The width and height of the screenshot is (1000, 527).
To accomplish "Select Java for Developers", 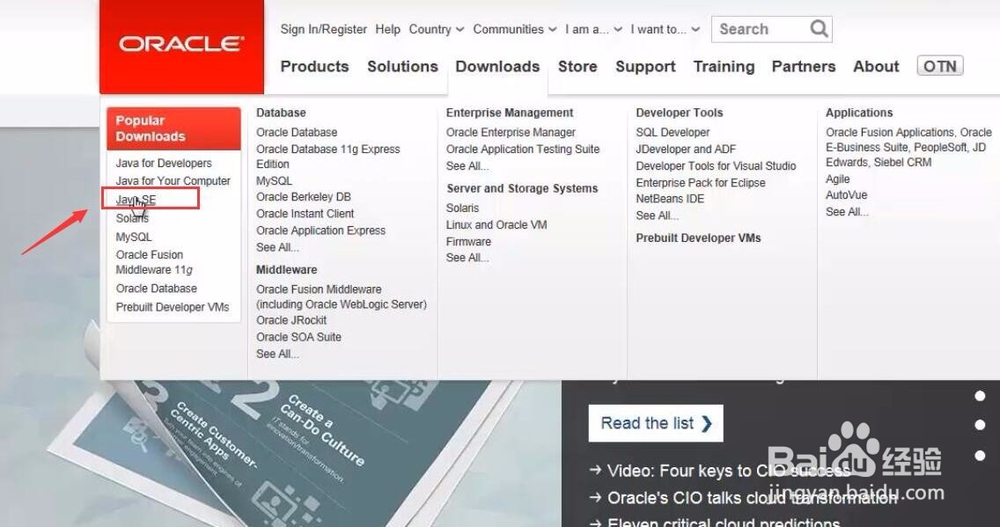I will coord(163,163).
